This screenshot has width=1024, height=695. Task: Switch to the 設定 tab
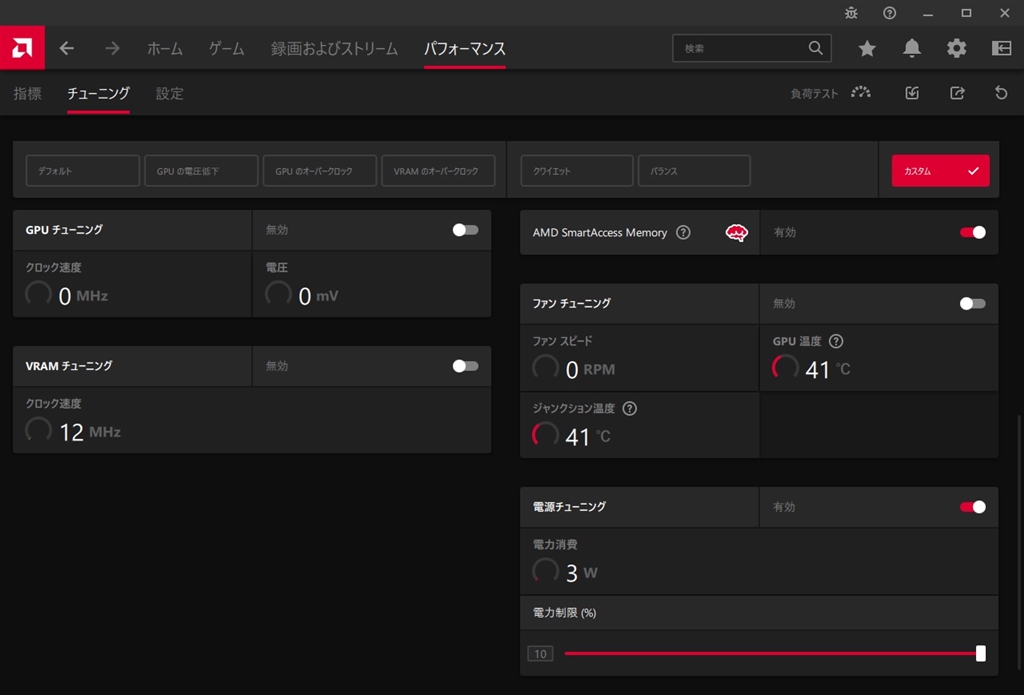click(169, 93)
